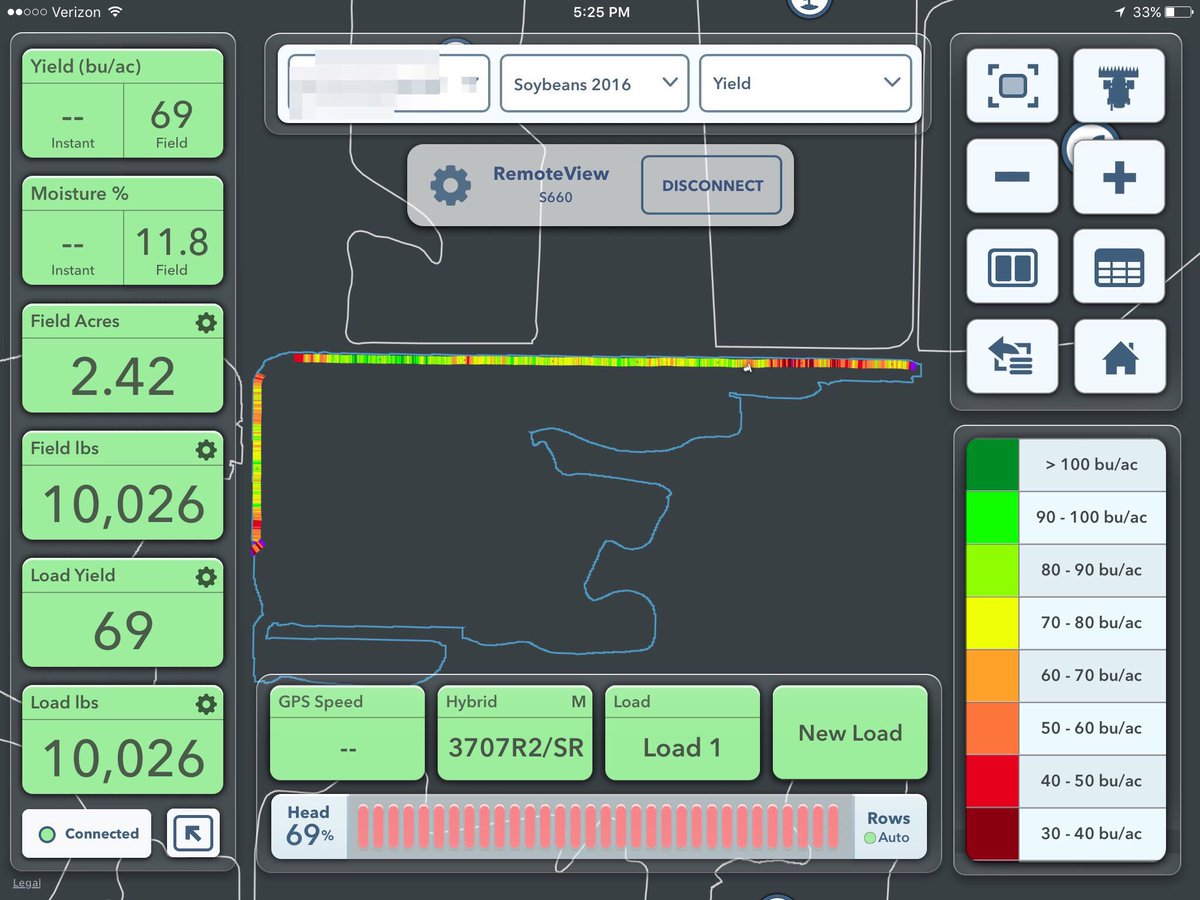This screenshot has height=900, width=1200.
Task: Open Load lbs tile settings gear
Action: click(206, 703)
